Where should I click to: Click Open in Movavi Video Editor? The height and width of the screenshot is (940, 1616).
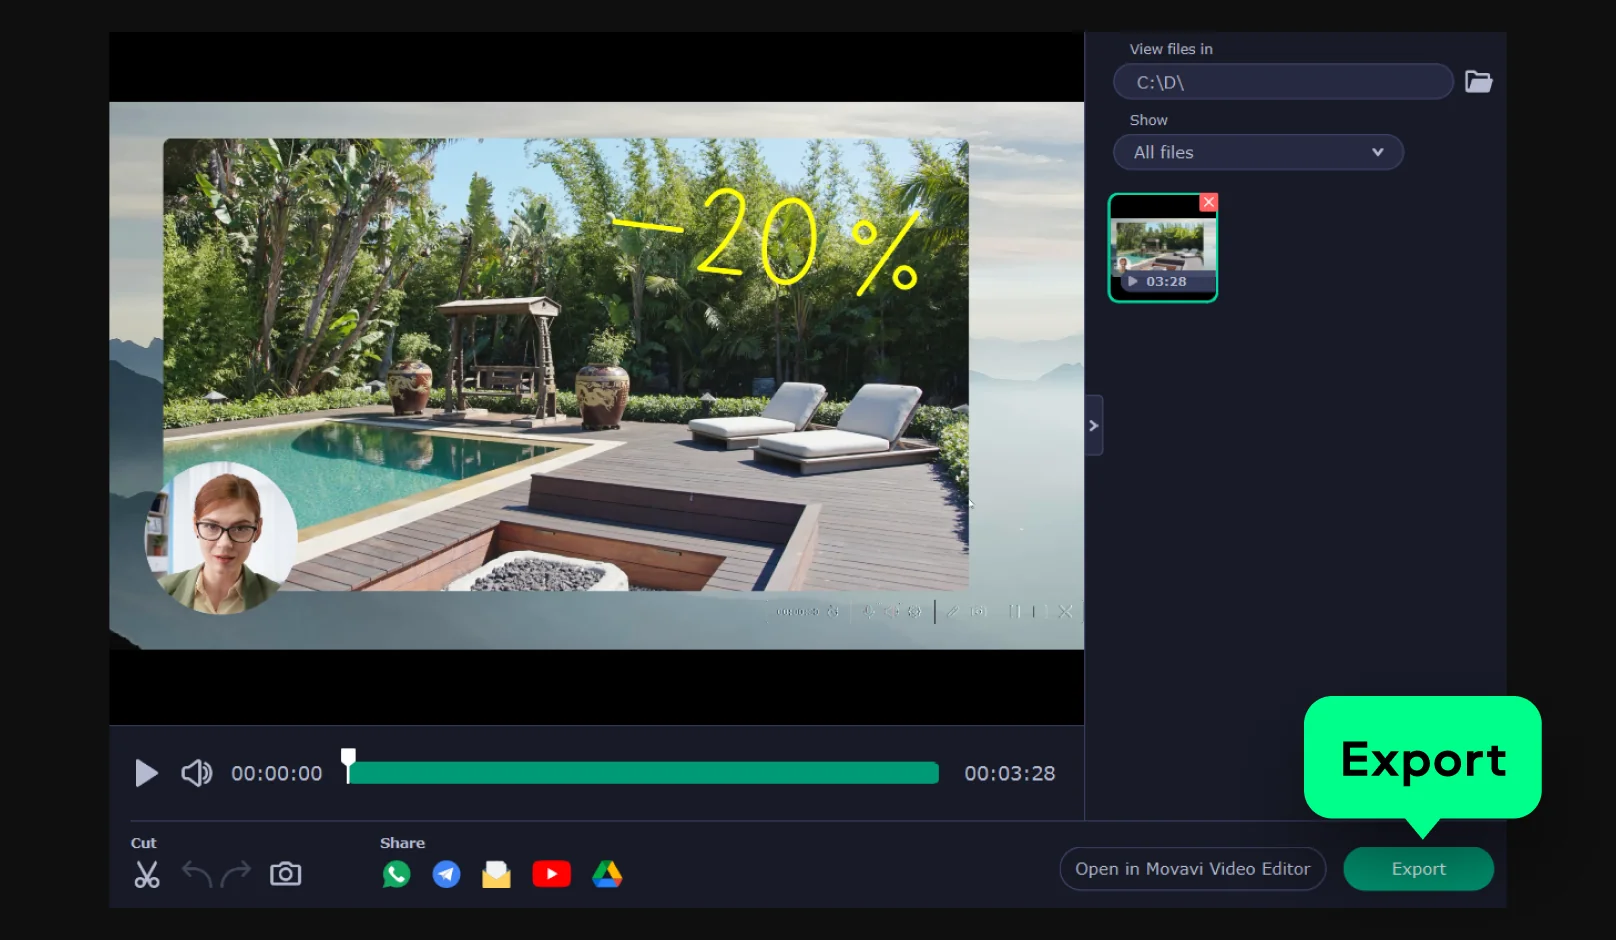pyautogui.click(x=1192, y=869)
